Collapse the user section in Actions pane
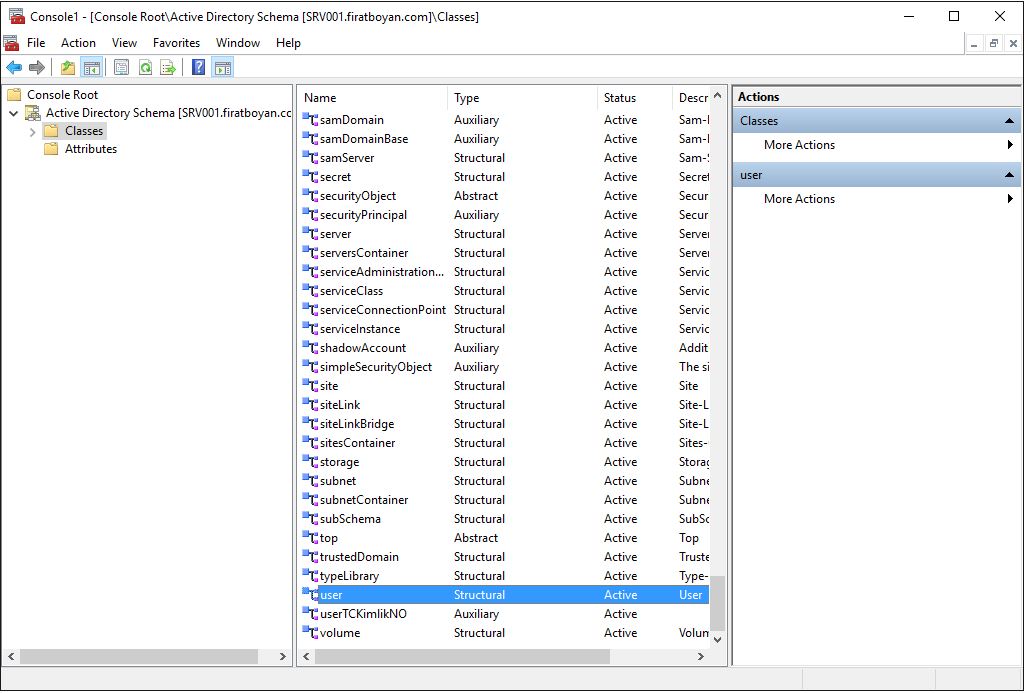This screenshot has height=693, width=1027. pos(1009,175)
